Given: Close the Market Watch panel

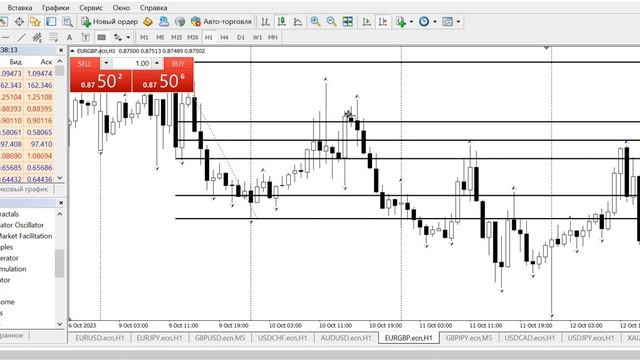Looking at the screenshot, I should pos(61,50).
